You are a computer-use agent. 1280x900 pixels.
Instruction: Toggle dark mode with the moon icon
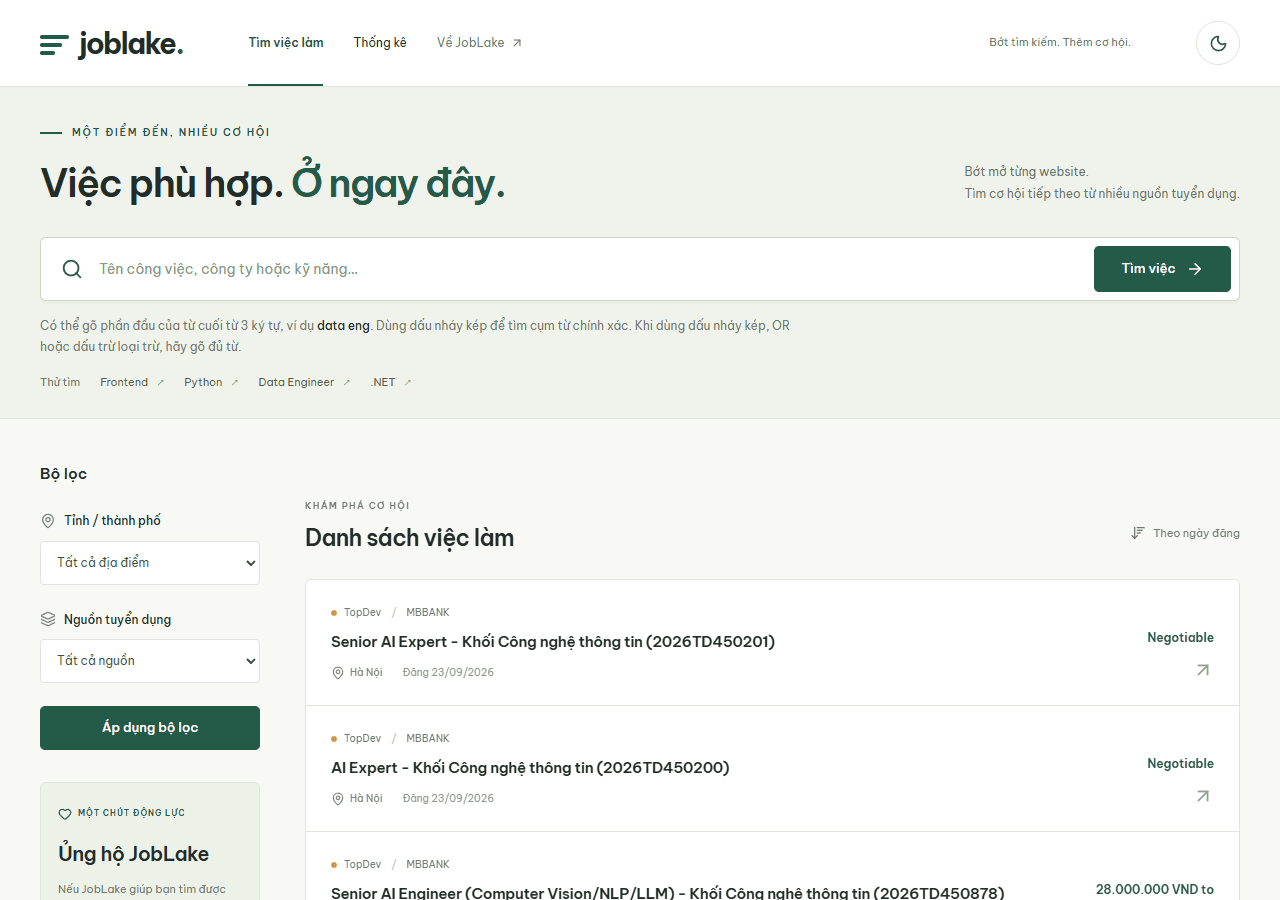click(1218, 43)
